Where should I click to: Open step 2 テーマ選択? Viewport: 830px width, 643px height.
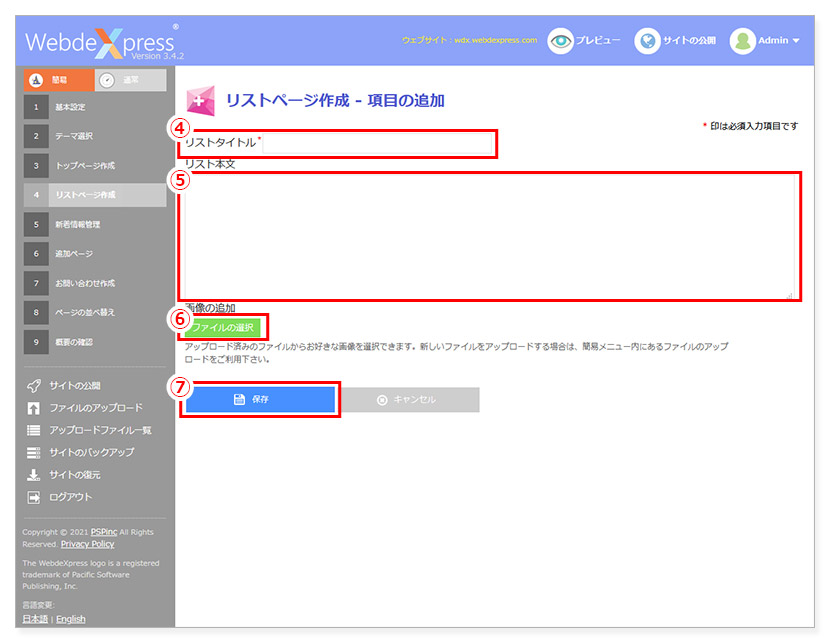[95, 136]
